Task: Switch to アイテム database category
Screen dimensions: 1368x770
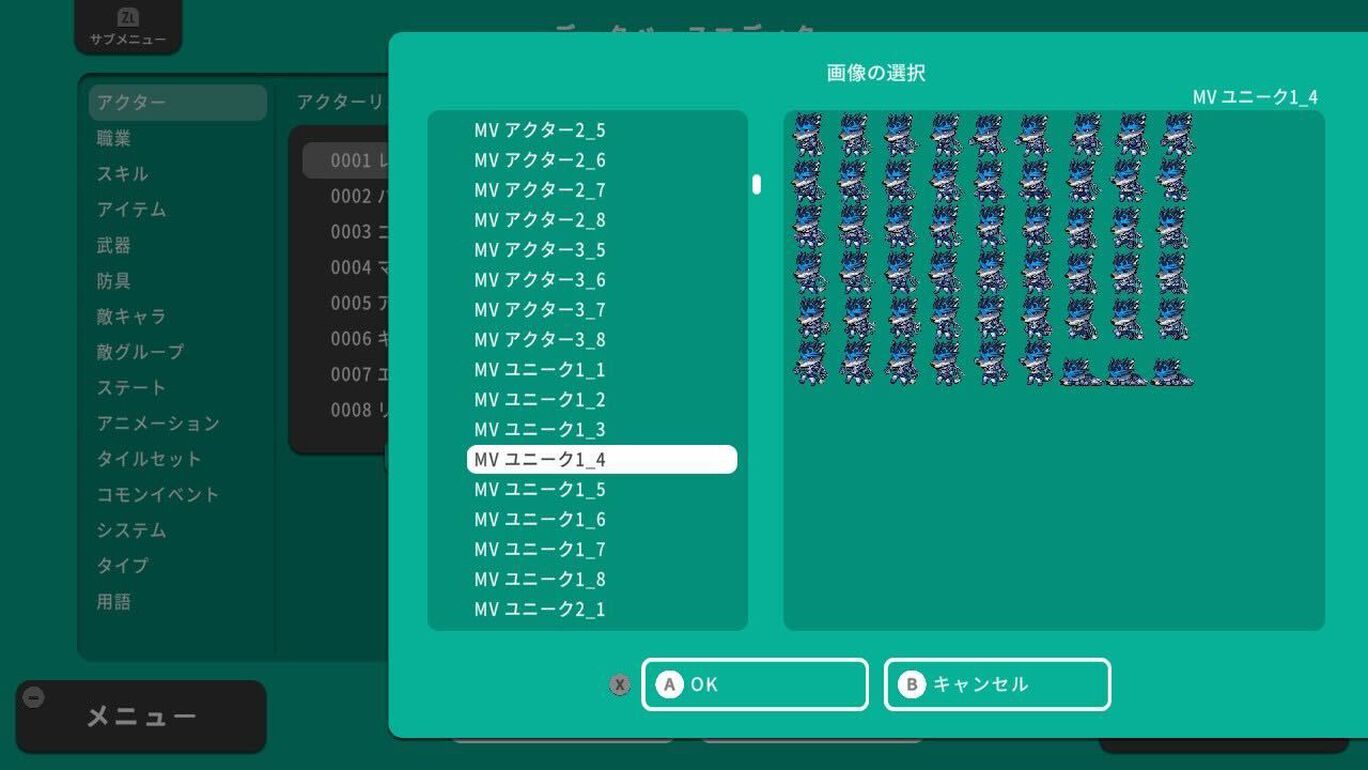Action: point(178,210)
